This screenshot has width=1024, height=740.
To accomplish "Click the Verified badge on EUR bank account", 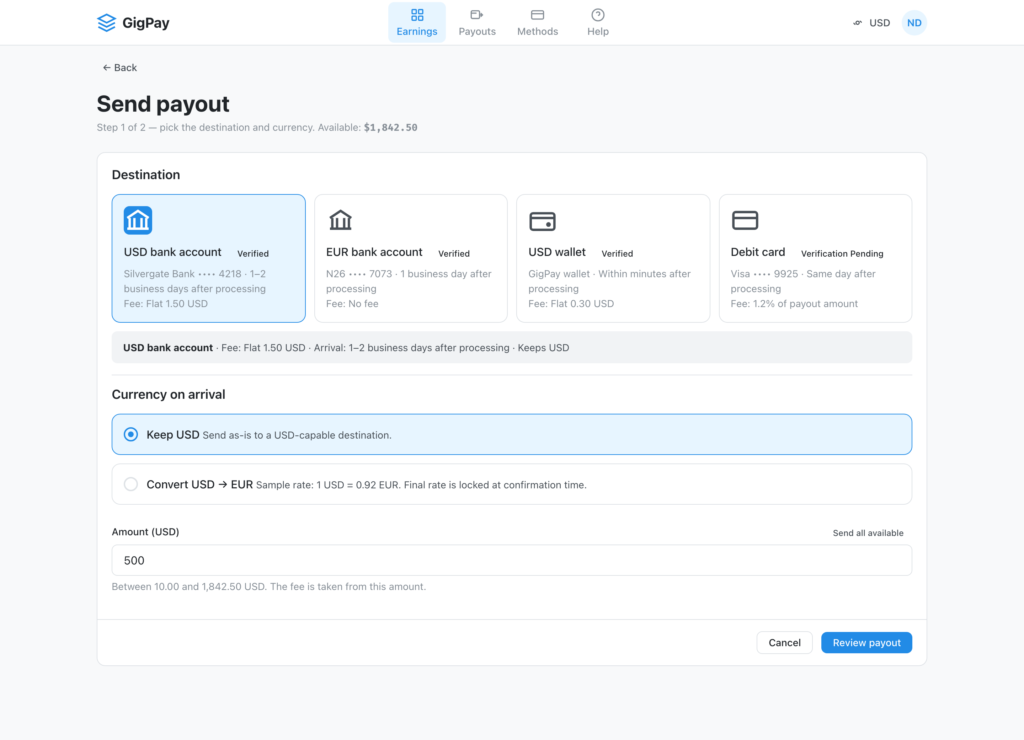I will click(x=453, y=253).
